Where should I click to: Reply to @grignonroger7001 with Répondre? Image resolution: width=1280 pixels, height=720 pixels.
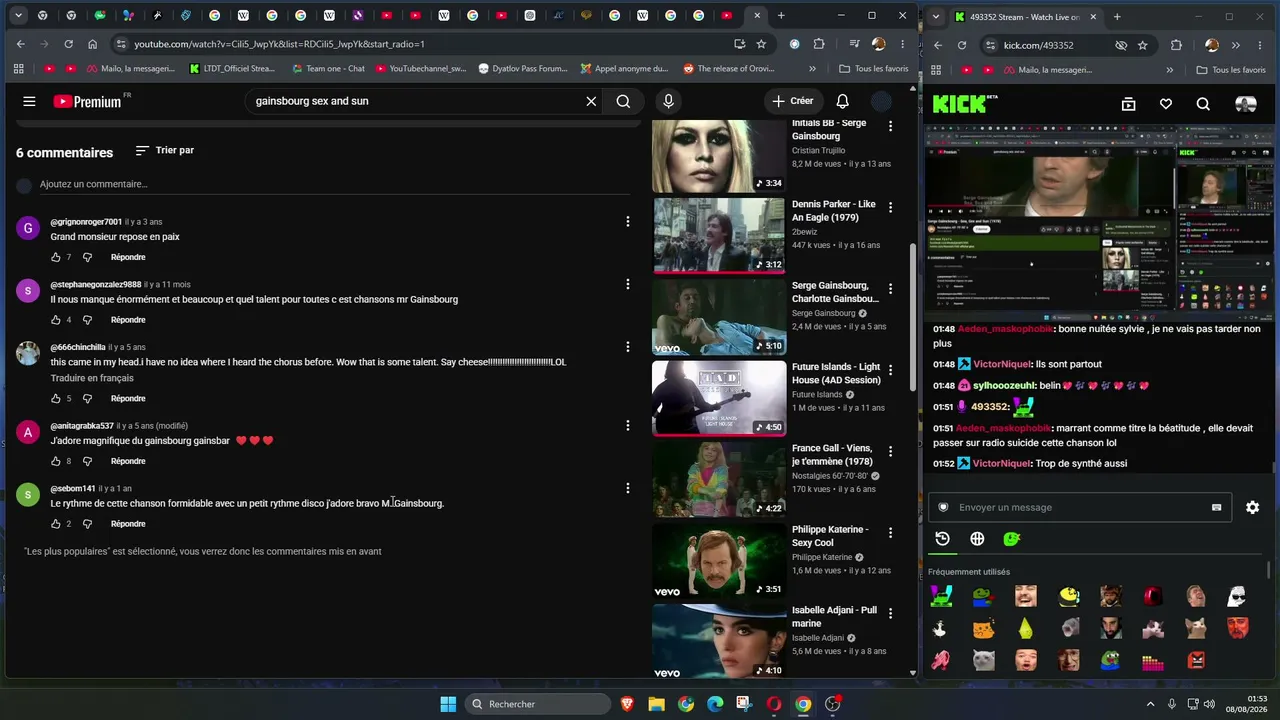click(128, 257)
